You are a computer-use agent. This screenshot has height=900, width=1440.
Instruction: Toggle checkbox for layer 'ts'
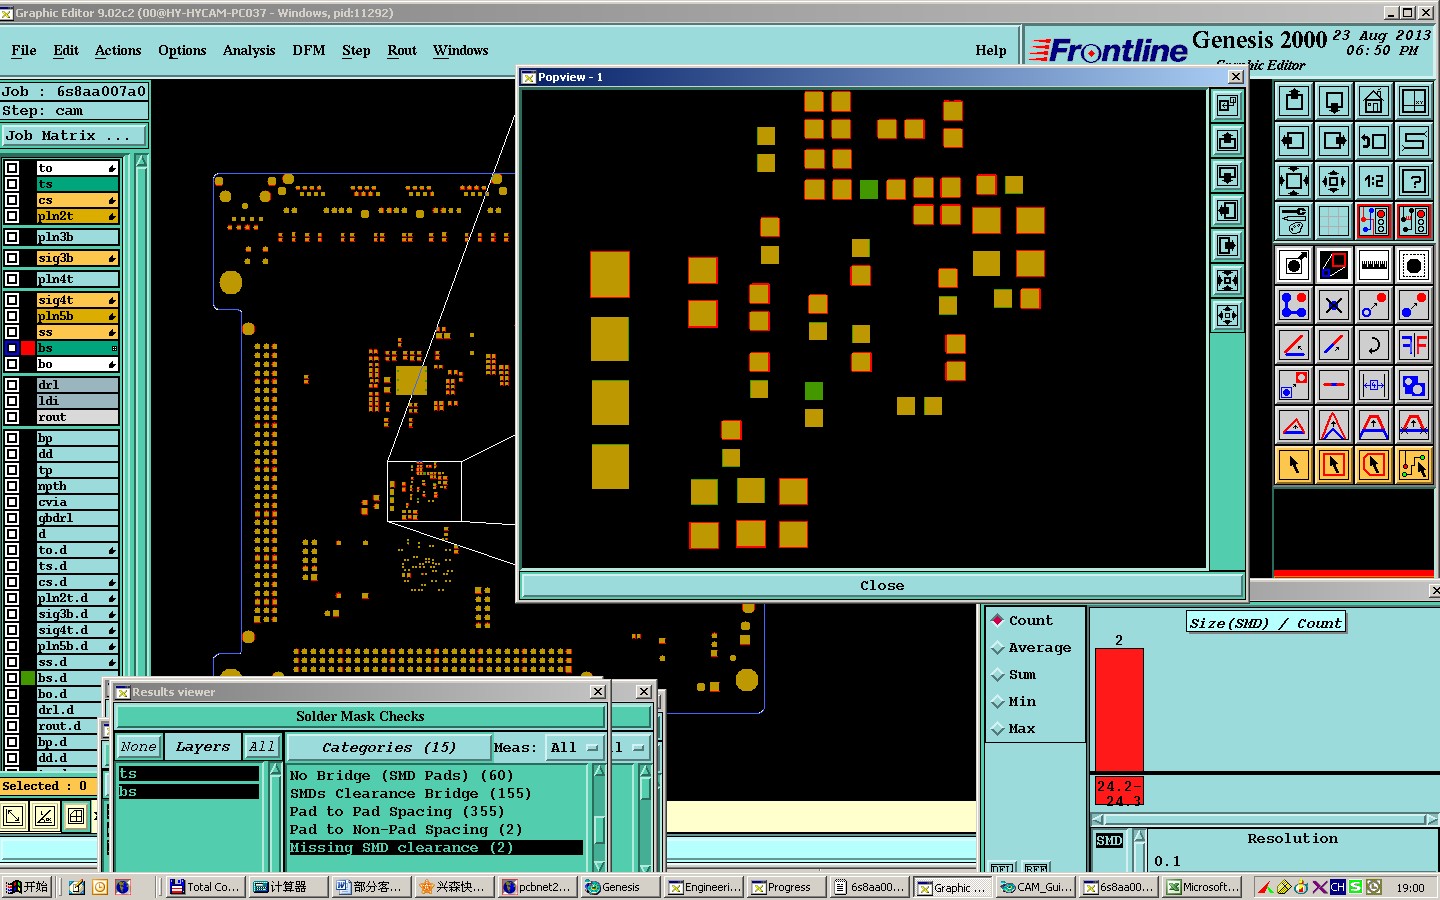12,184
